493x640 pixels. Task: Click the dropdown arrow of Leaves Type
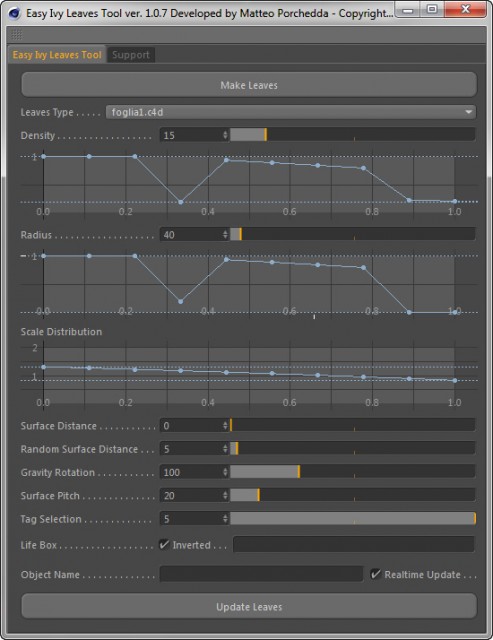click(469, 112)
